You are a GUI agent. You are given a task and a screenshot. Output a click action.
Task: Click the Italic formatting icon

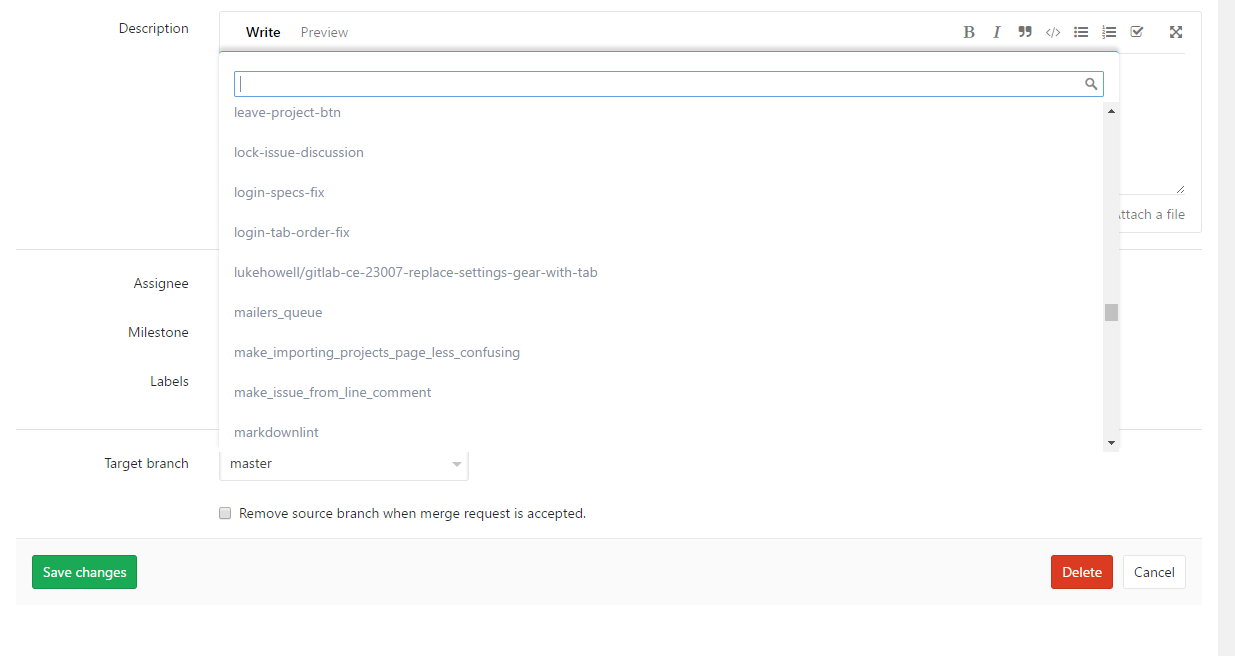(x=996, y=32)
